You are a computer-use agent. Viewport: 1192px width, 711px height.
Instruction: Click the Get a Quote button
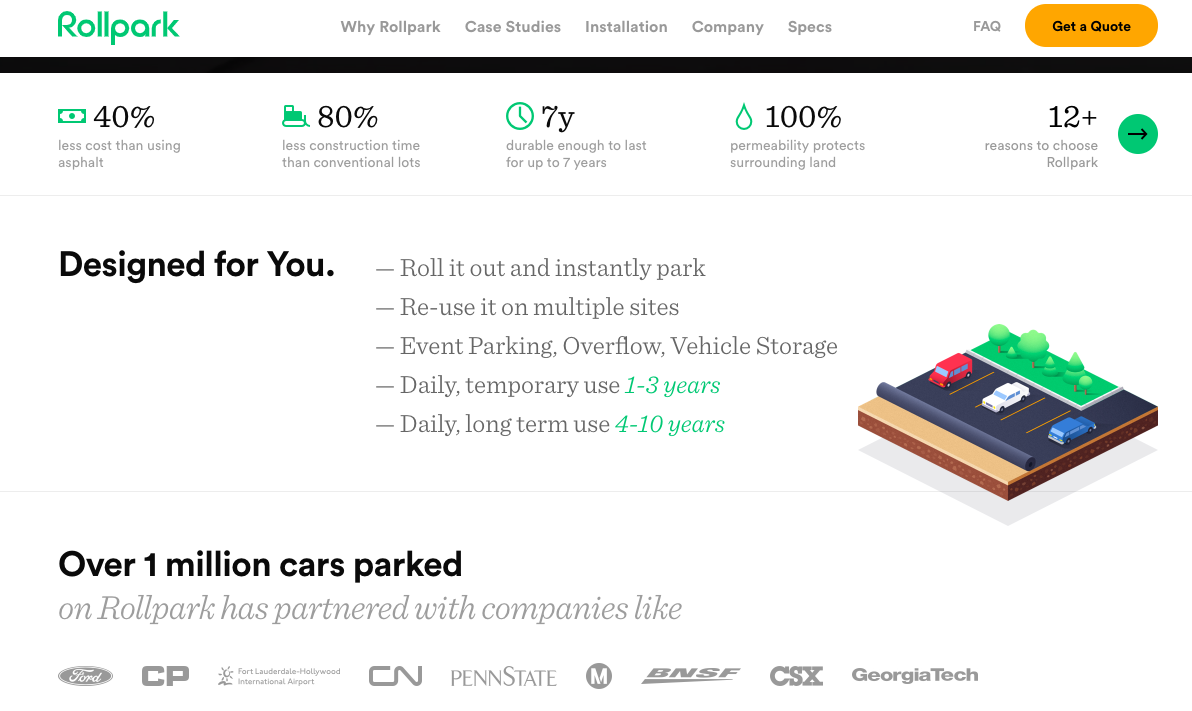point(1091,25)
